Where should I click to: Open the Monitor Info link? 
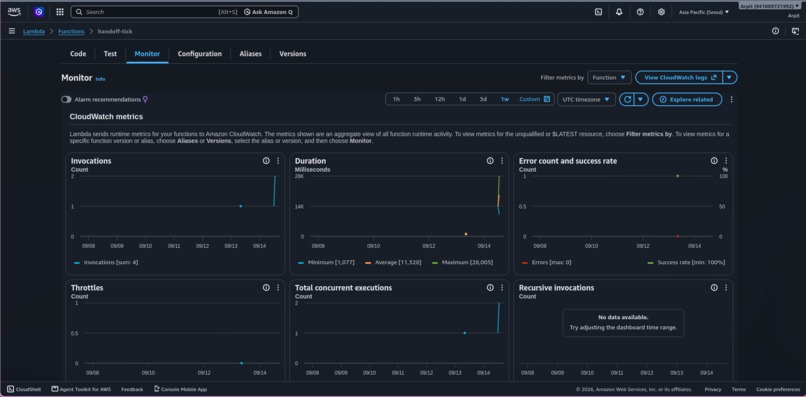click(100, 79)
